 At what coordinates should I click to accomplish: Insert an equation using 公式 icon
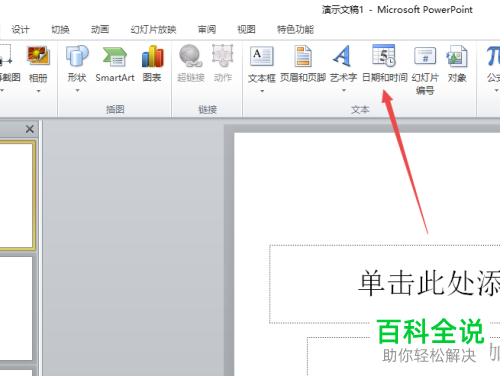coord(493,56)
